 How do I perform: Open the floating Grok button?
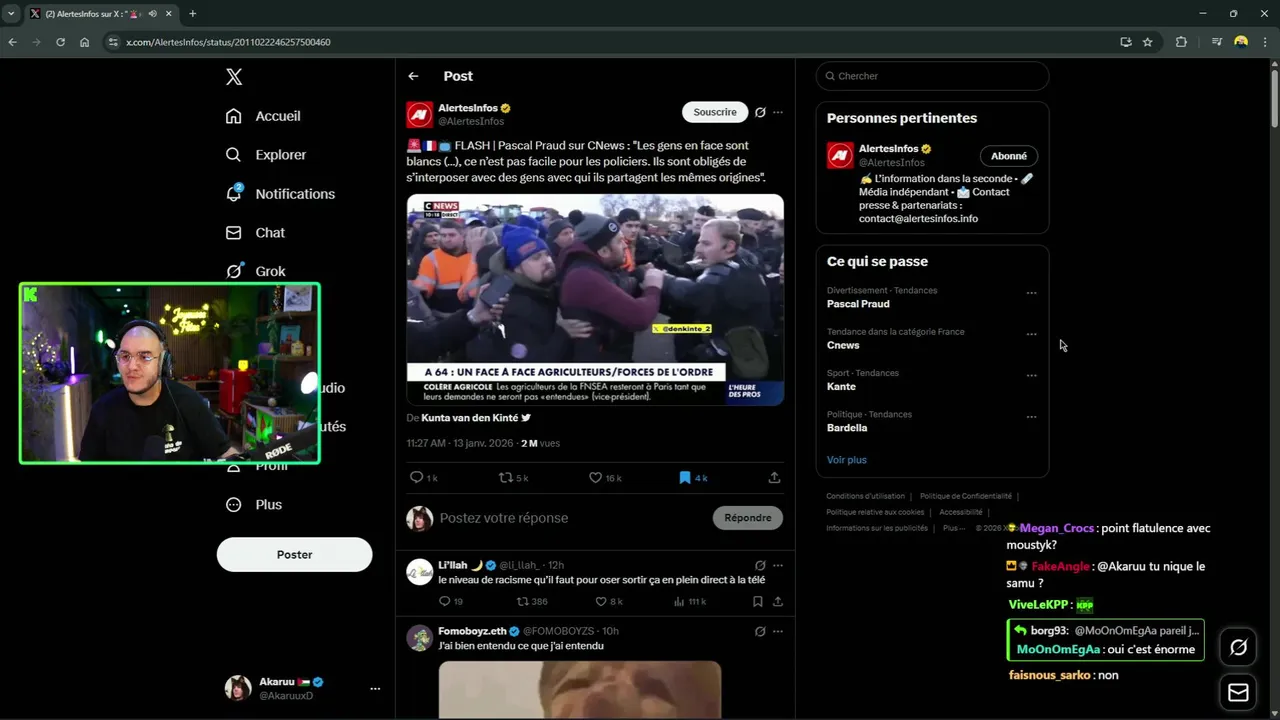point(1238,648)
